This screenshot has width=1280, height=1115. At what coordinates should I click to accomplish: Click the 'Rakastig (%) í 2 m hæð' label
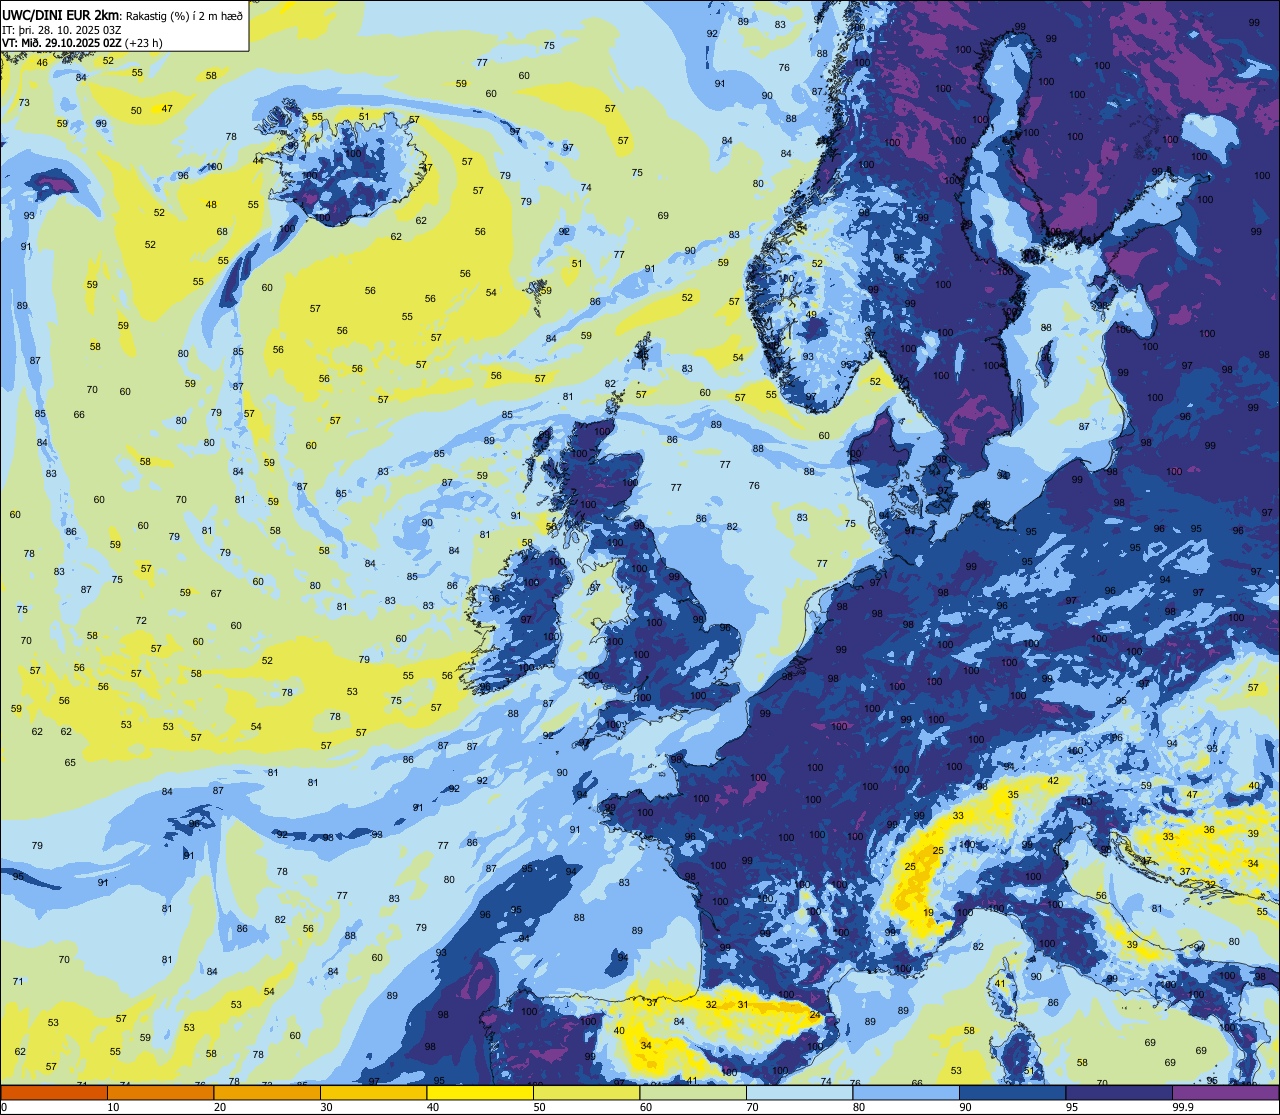(x=184, y=15)
